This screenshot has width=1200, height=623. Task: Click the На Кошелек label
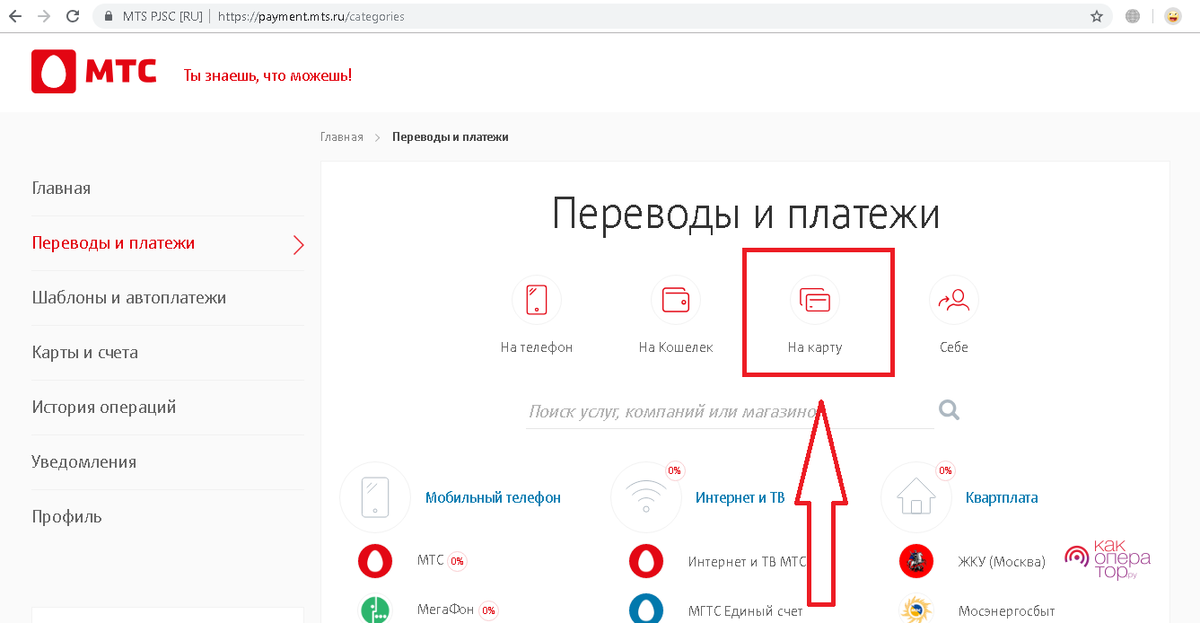[x=676, y=348]
